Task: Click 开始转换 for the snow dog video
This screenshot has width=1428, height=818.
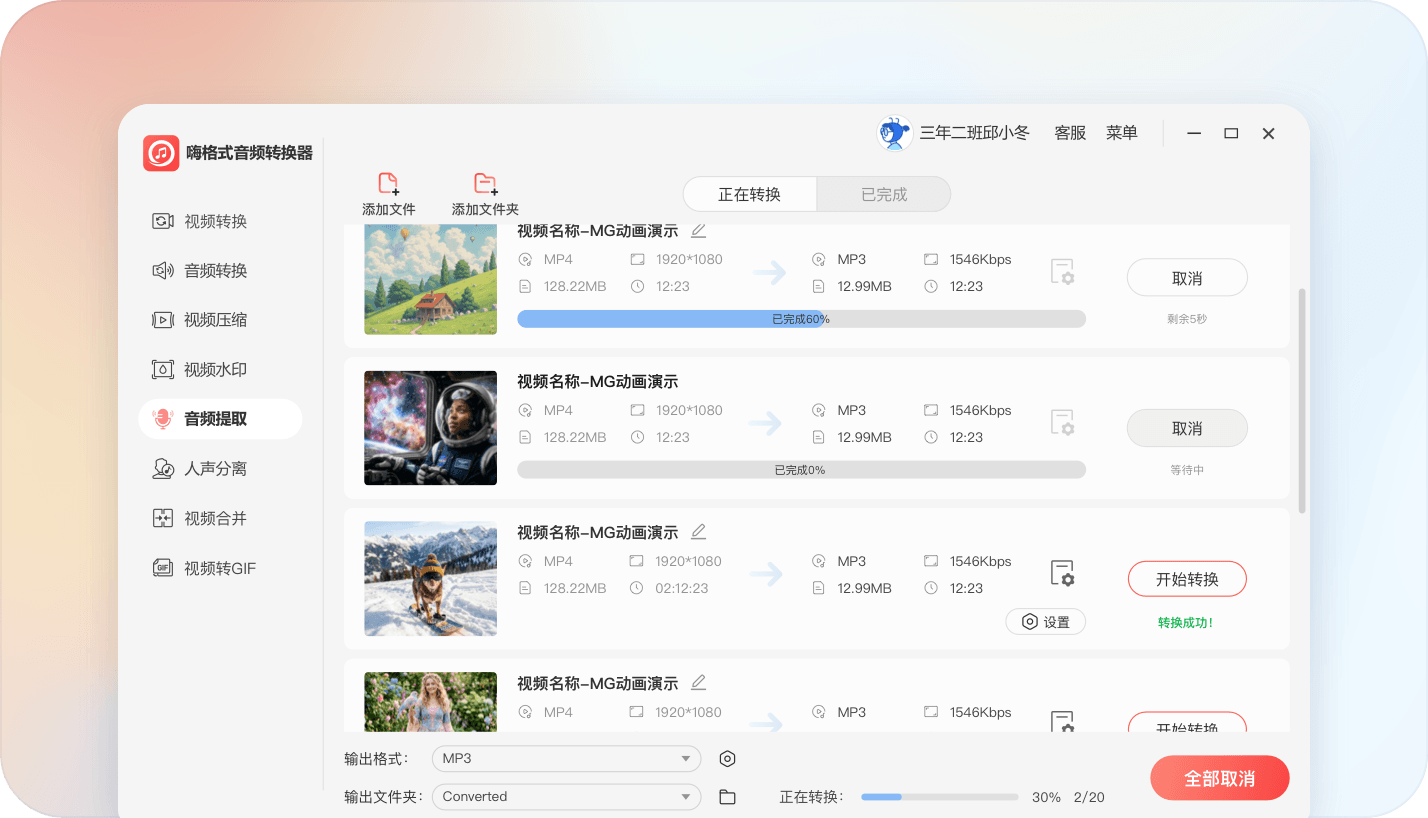Action: click(1187, 579)
